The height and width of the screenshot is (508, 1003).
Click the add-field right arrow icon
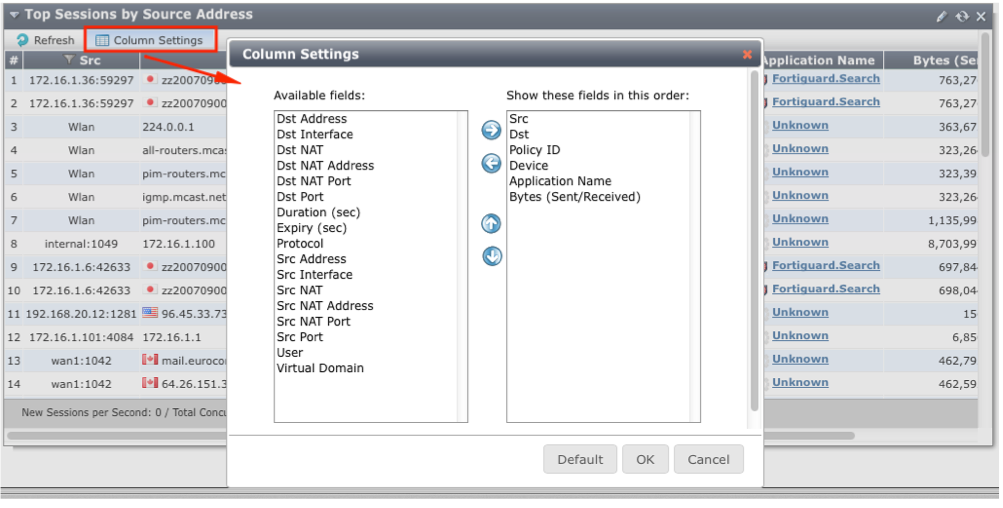[x=491, y=130]
